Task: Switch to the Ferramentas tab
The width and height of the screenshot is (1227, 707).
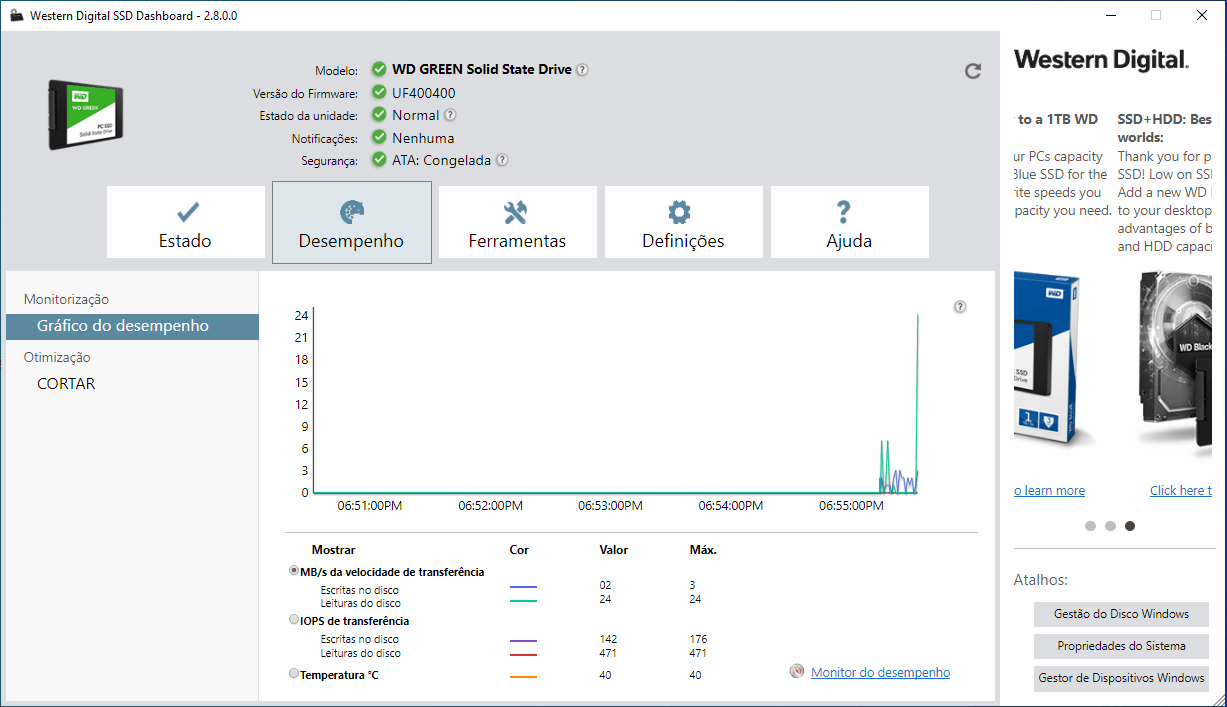Action: pos(517,221)
